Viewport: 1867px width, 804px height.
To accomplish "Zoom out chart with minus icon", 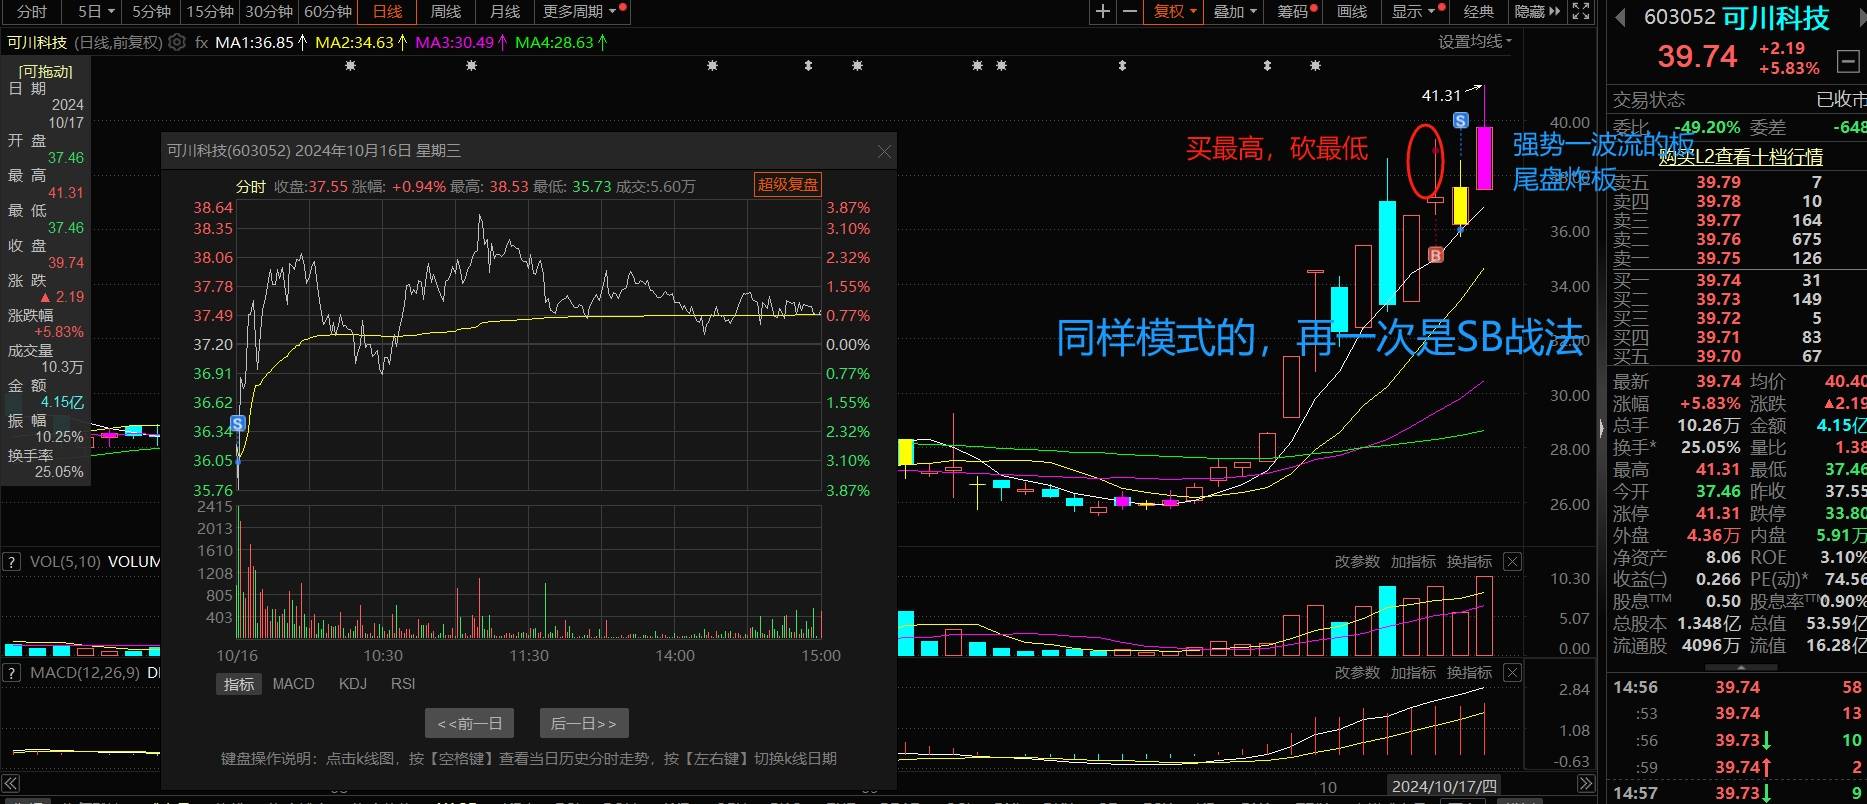I will click(1130, 12).
